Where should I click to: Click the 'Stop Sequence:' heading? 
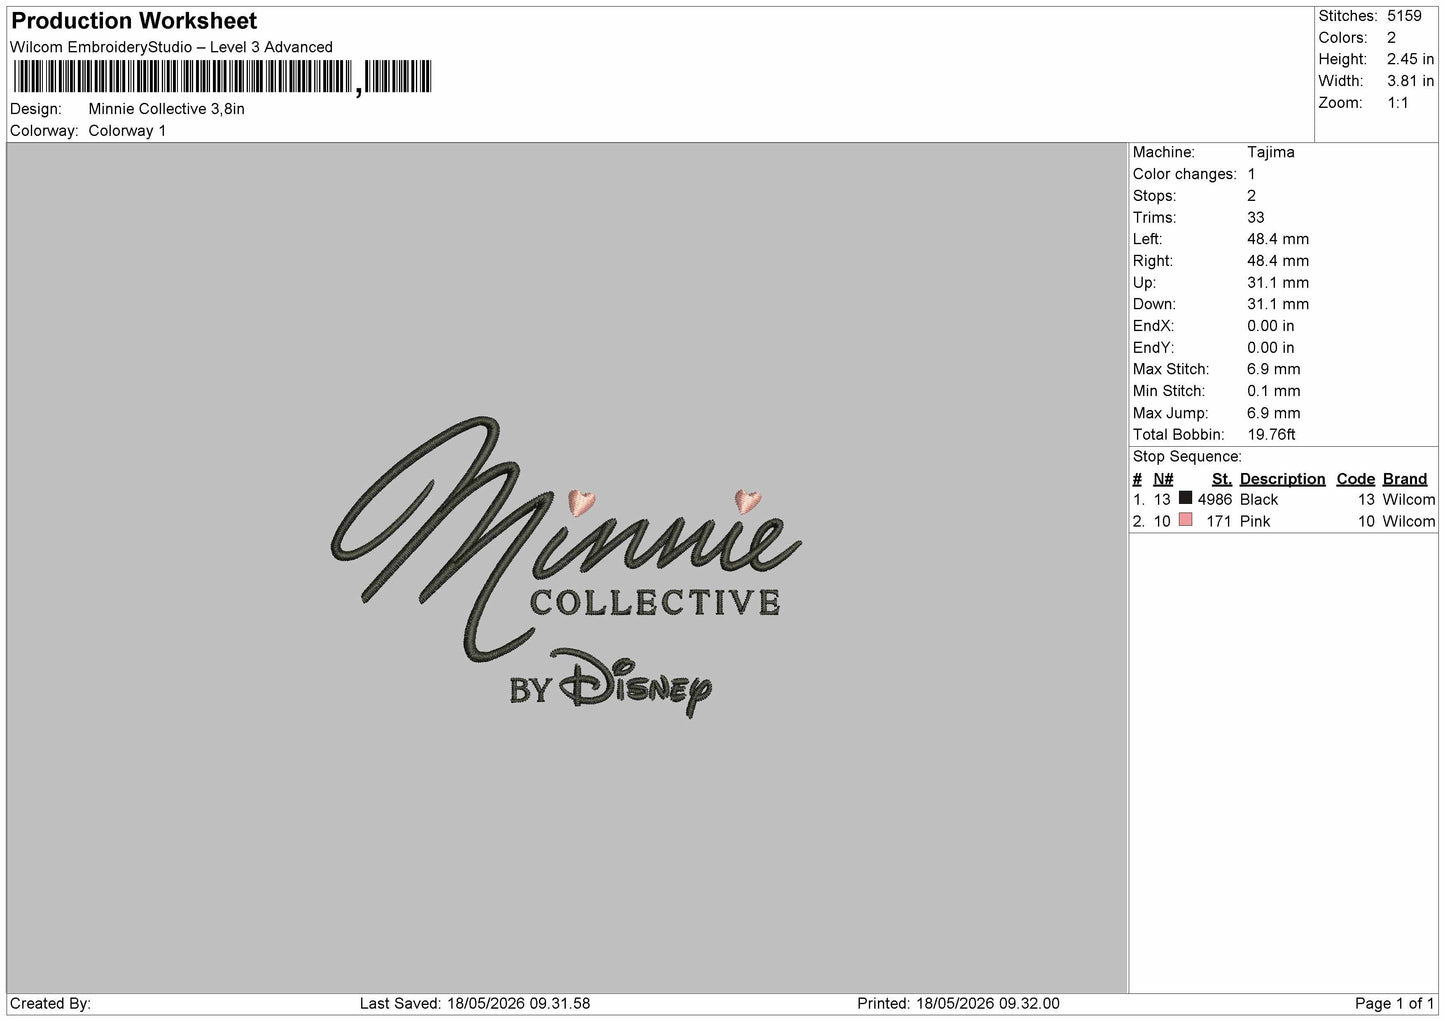pos(1187,456)
